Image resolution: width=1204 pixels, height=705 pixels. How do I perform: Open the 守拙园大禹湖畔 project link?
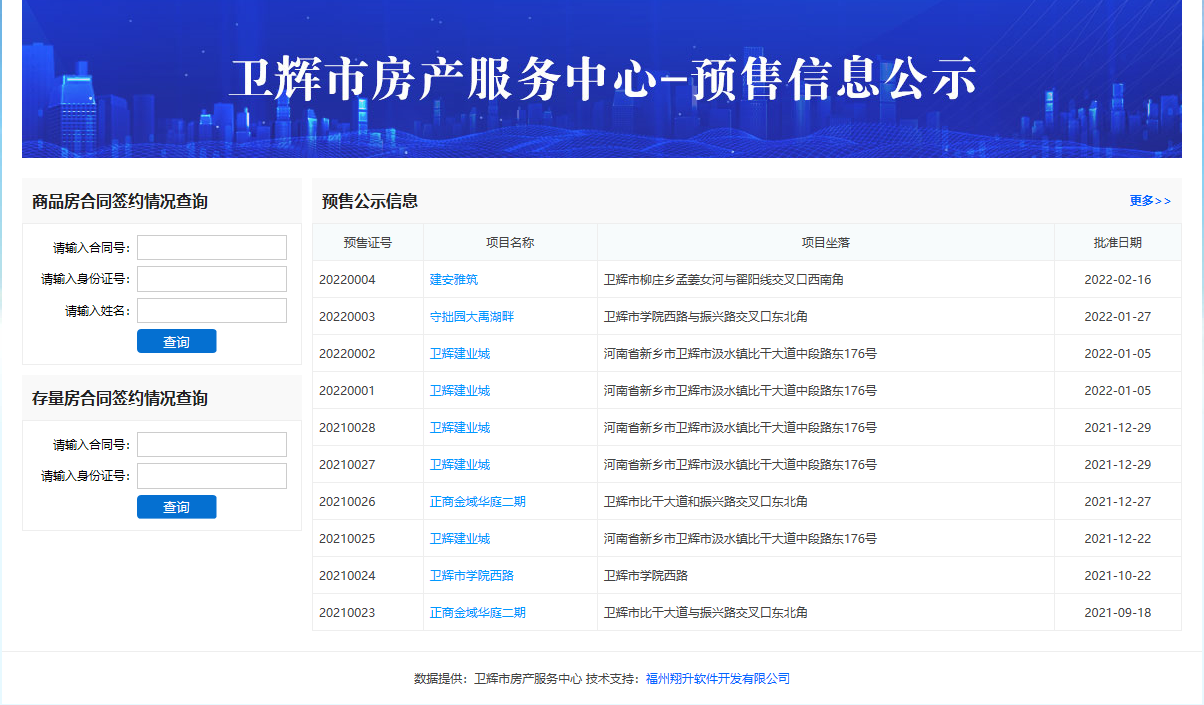[472, 317]
